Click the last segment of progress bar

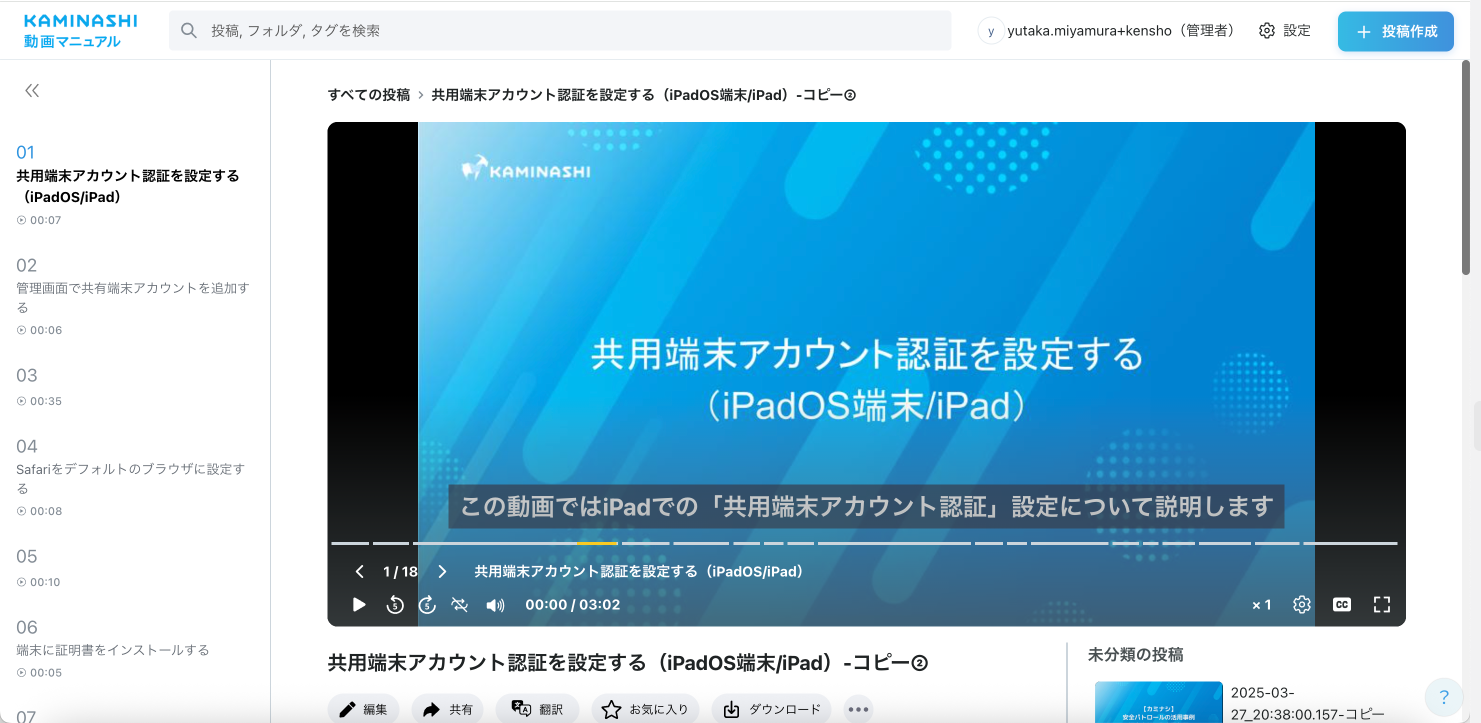1351,543
